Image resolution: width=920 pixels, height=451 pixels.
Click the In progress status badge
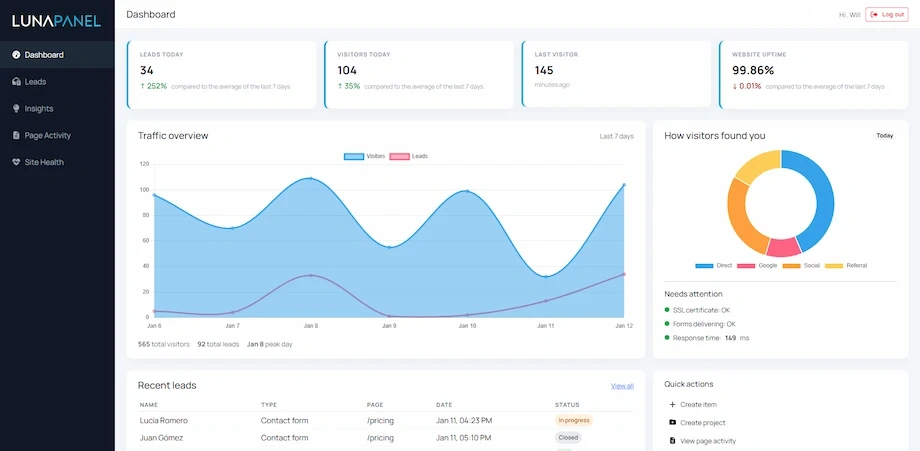[x=574, y=421]
